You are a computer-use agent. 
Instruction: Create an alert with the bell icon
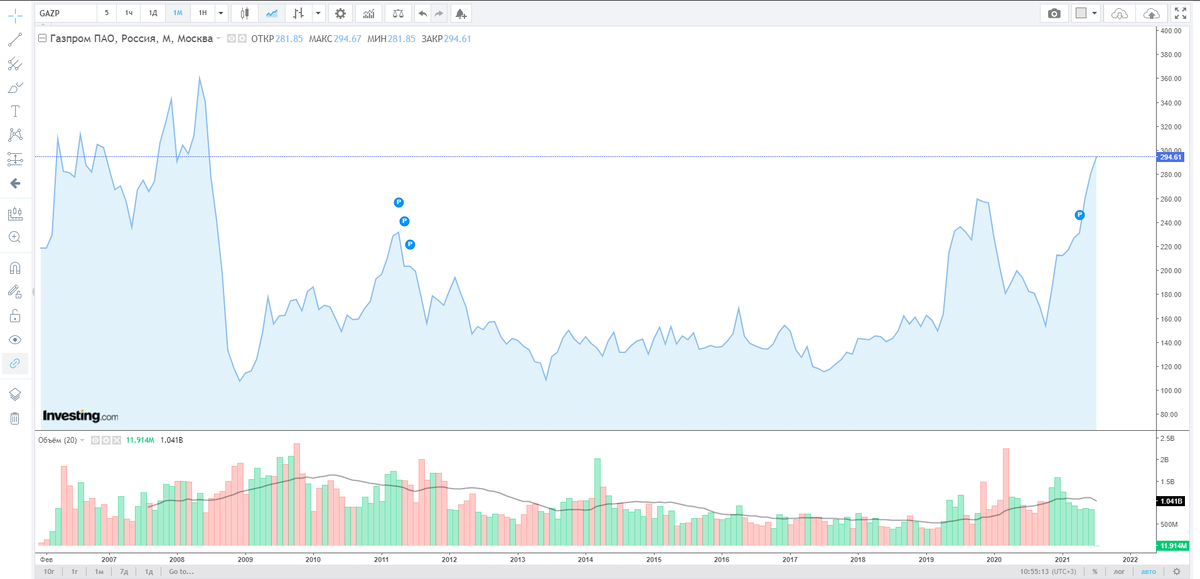click(x=460, y=13)
